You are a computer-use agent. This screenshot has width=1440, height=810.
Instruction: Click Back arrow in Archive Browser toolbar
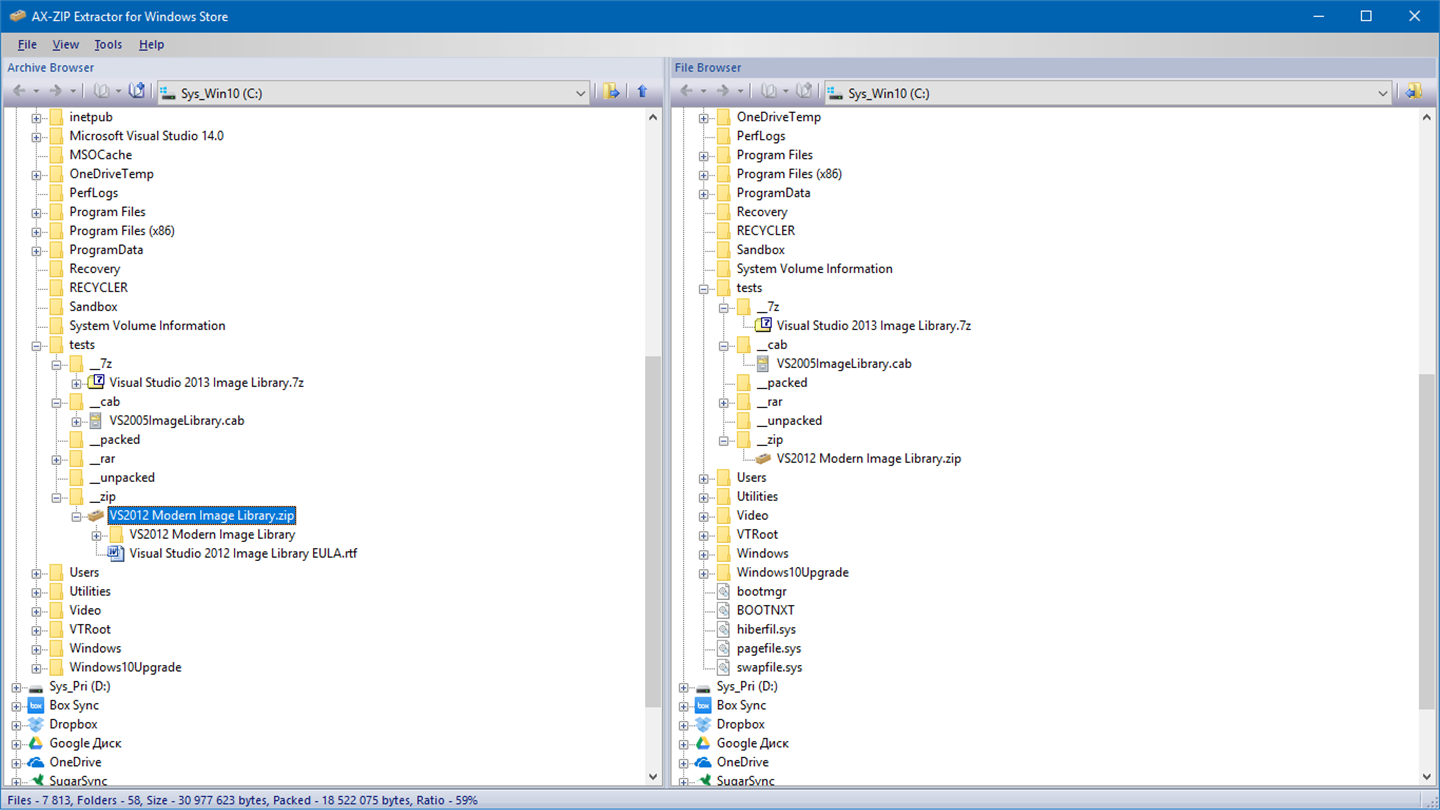tap(19, 92)
